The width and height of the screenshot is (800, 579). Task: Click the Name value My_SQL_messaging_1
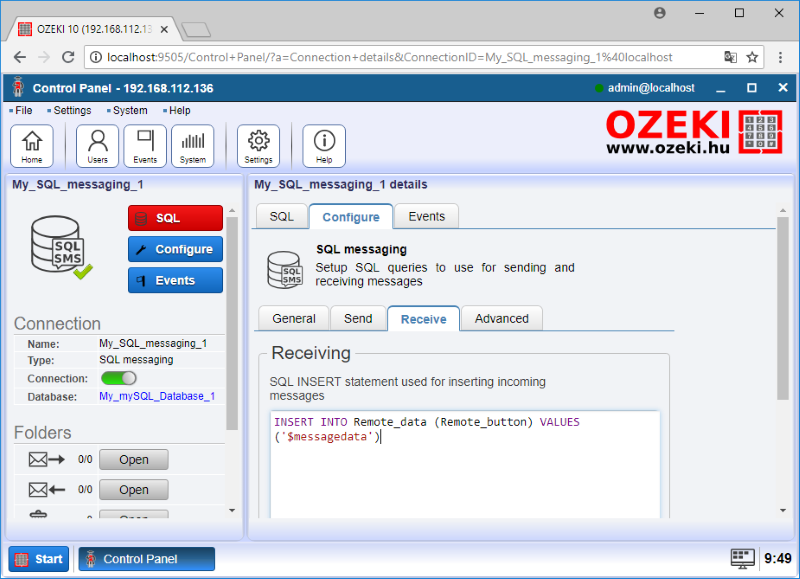coord(153,343)
